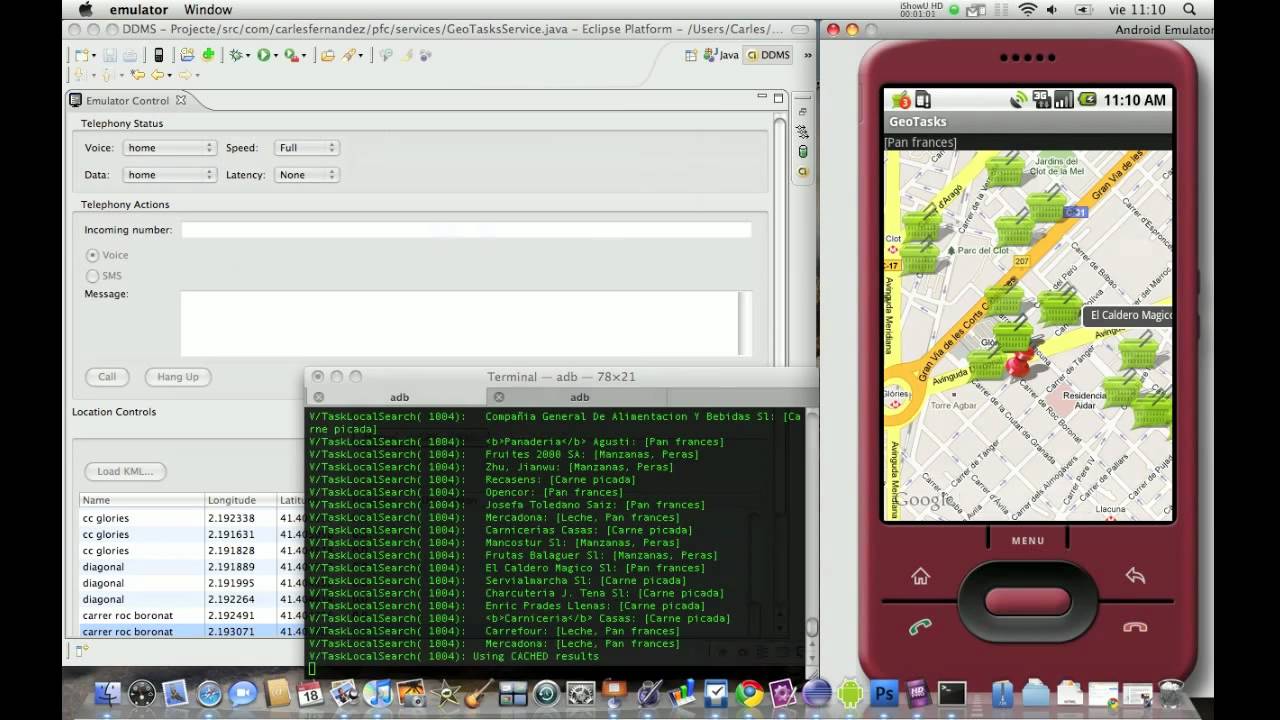This screenshot has height=720, width=1280.
Task: Select the carrer roc boronat row with 2.193071
Action: tap(192, 632)
